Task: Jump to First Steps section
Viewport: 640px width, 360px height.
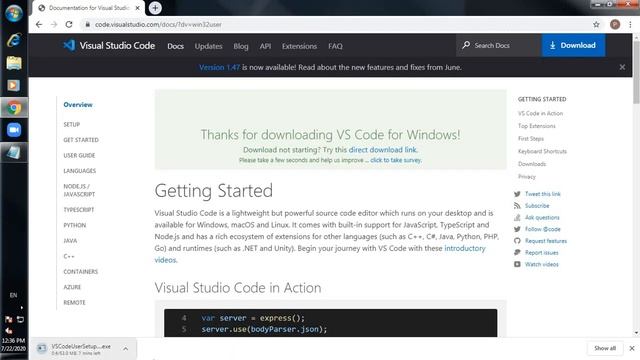Action: (531, 139)
